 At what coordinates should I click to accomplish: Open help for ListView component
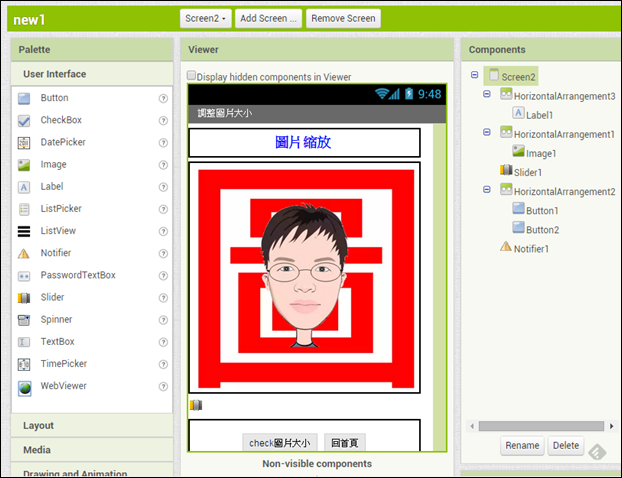point(163,231)
